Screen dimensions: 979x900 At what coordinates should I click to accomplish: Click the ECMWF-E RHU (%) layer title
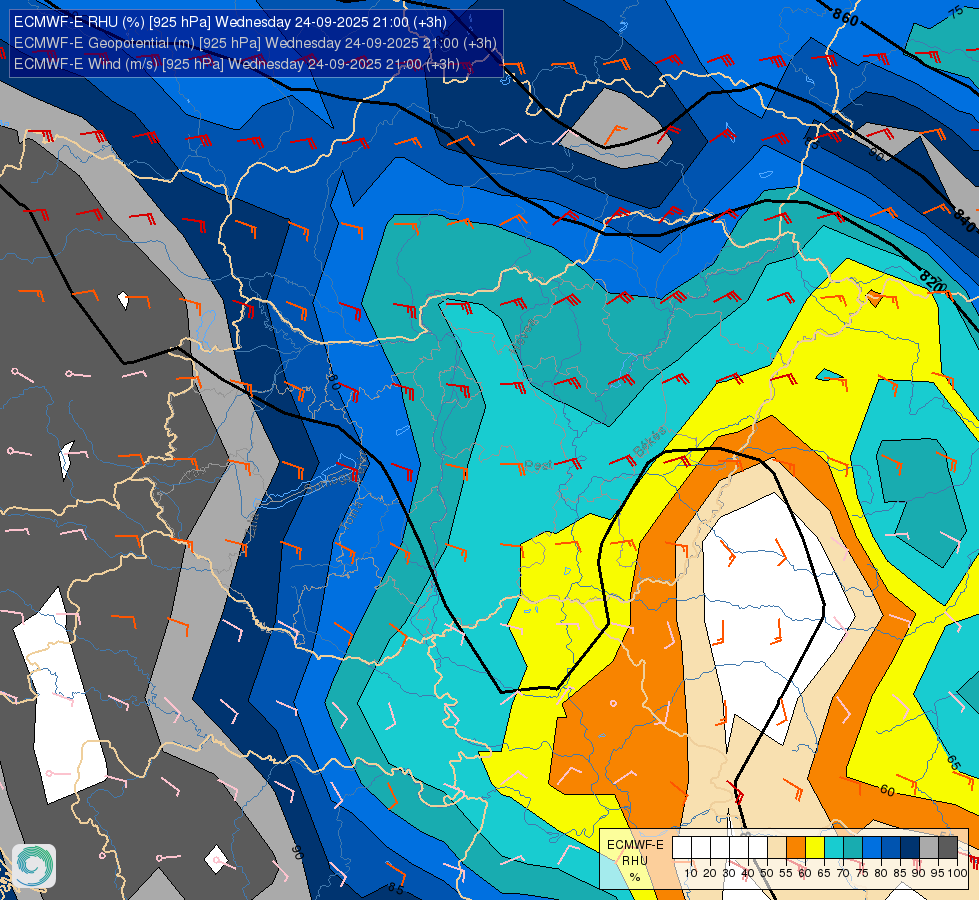tap(230, 22)
